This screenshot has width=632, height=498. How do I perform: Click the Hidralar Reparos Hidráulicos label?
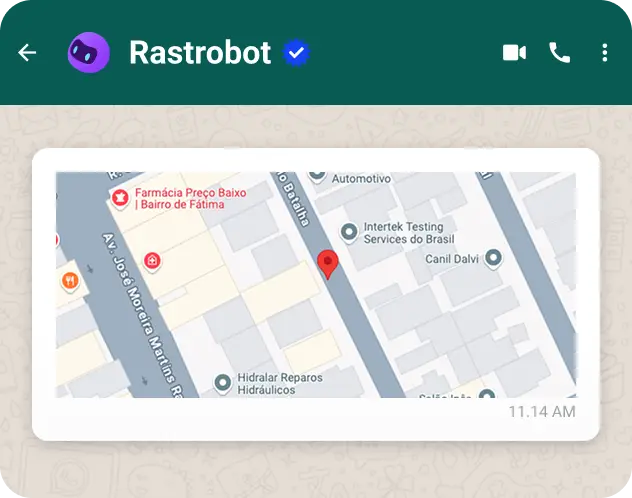[x=280, y=384]
